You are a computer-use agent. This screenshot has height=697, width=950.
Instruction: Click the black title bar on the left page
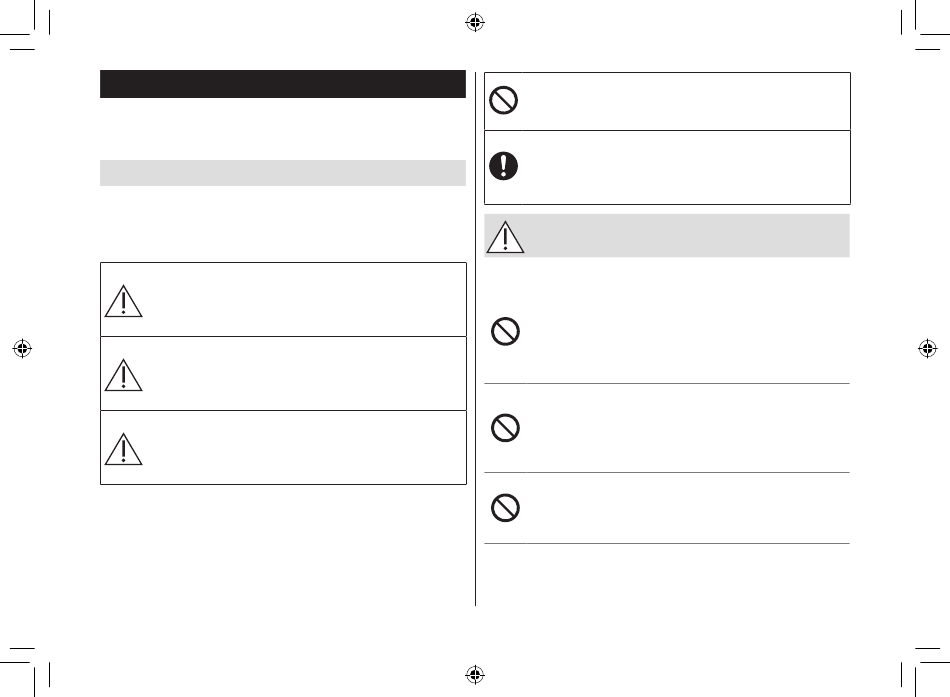point(283,84)
